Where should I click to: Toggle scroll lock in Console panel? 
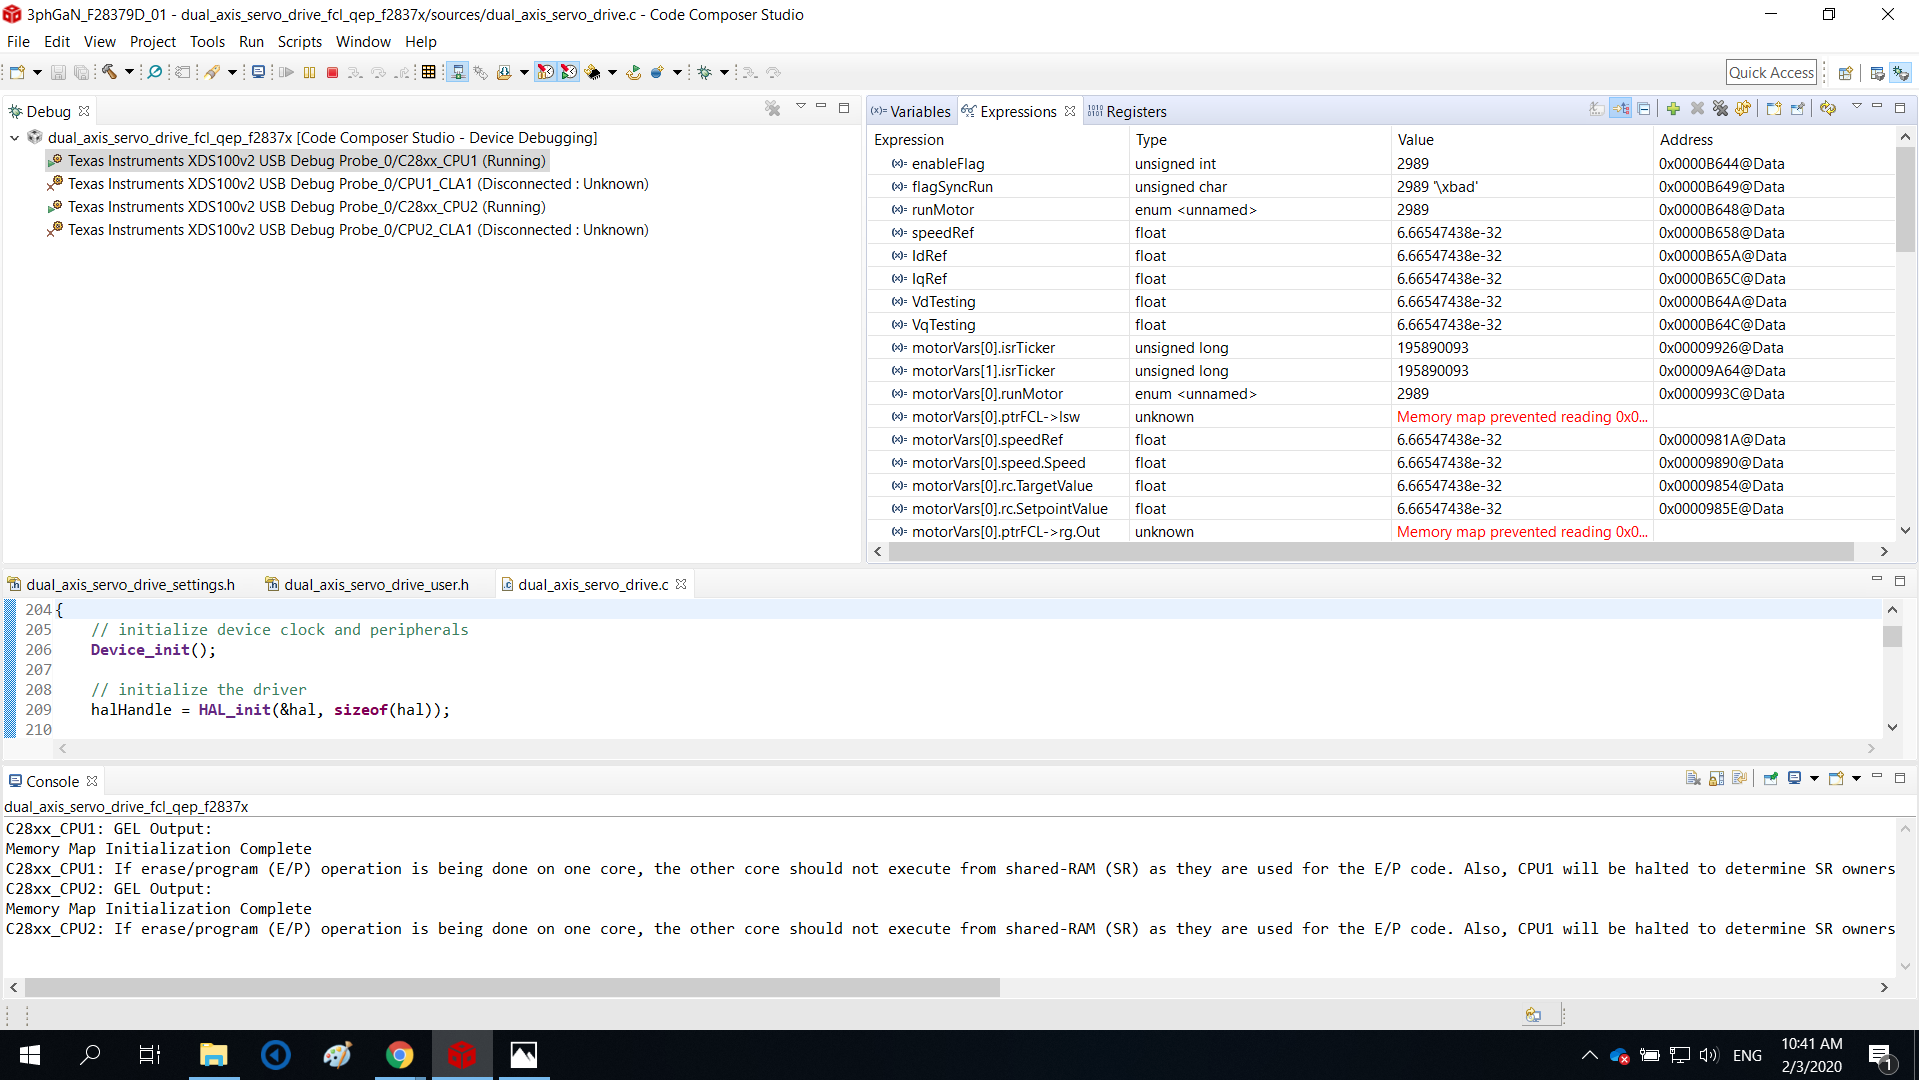[x=1716, y=778]
